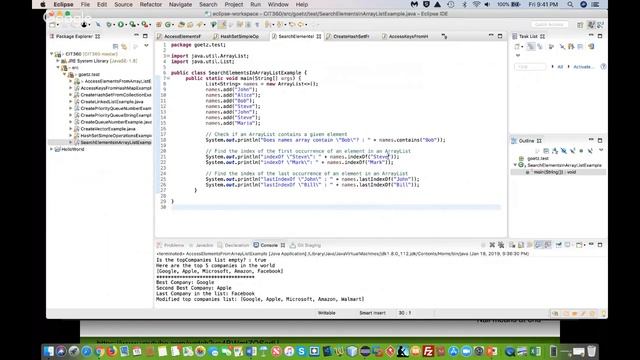Open Finder from the Dock
This screenshot has height=360, width=640.
49,351
